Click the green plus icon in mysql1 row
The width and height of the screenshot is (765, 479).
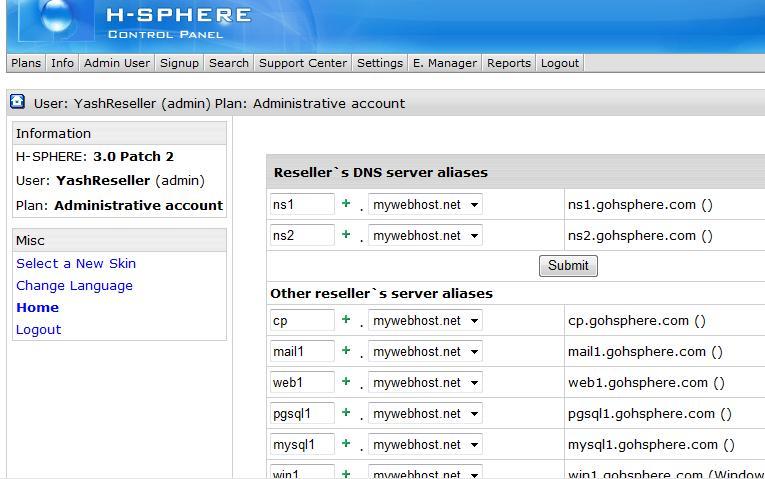(346, 443)
